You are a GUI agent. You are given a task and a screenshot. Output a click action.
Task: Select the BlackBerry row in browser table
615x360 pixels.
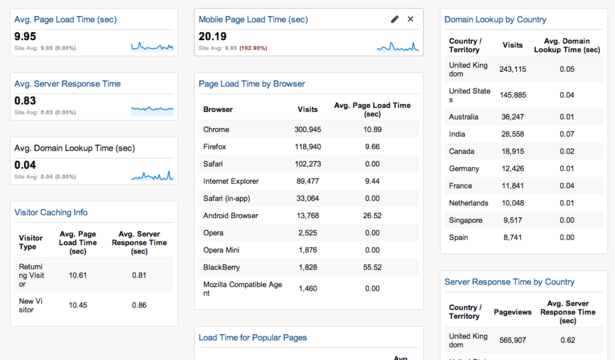(x=309, y=267)
